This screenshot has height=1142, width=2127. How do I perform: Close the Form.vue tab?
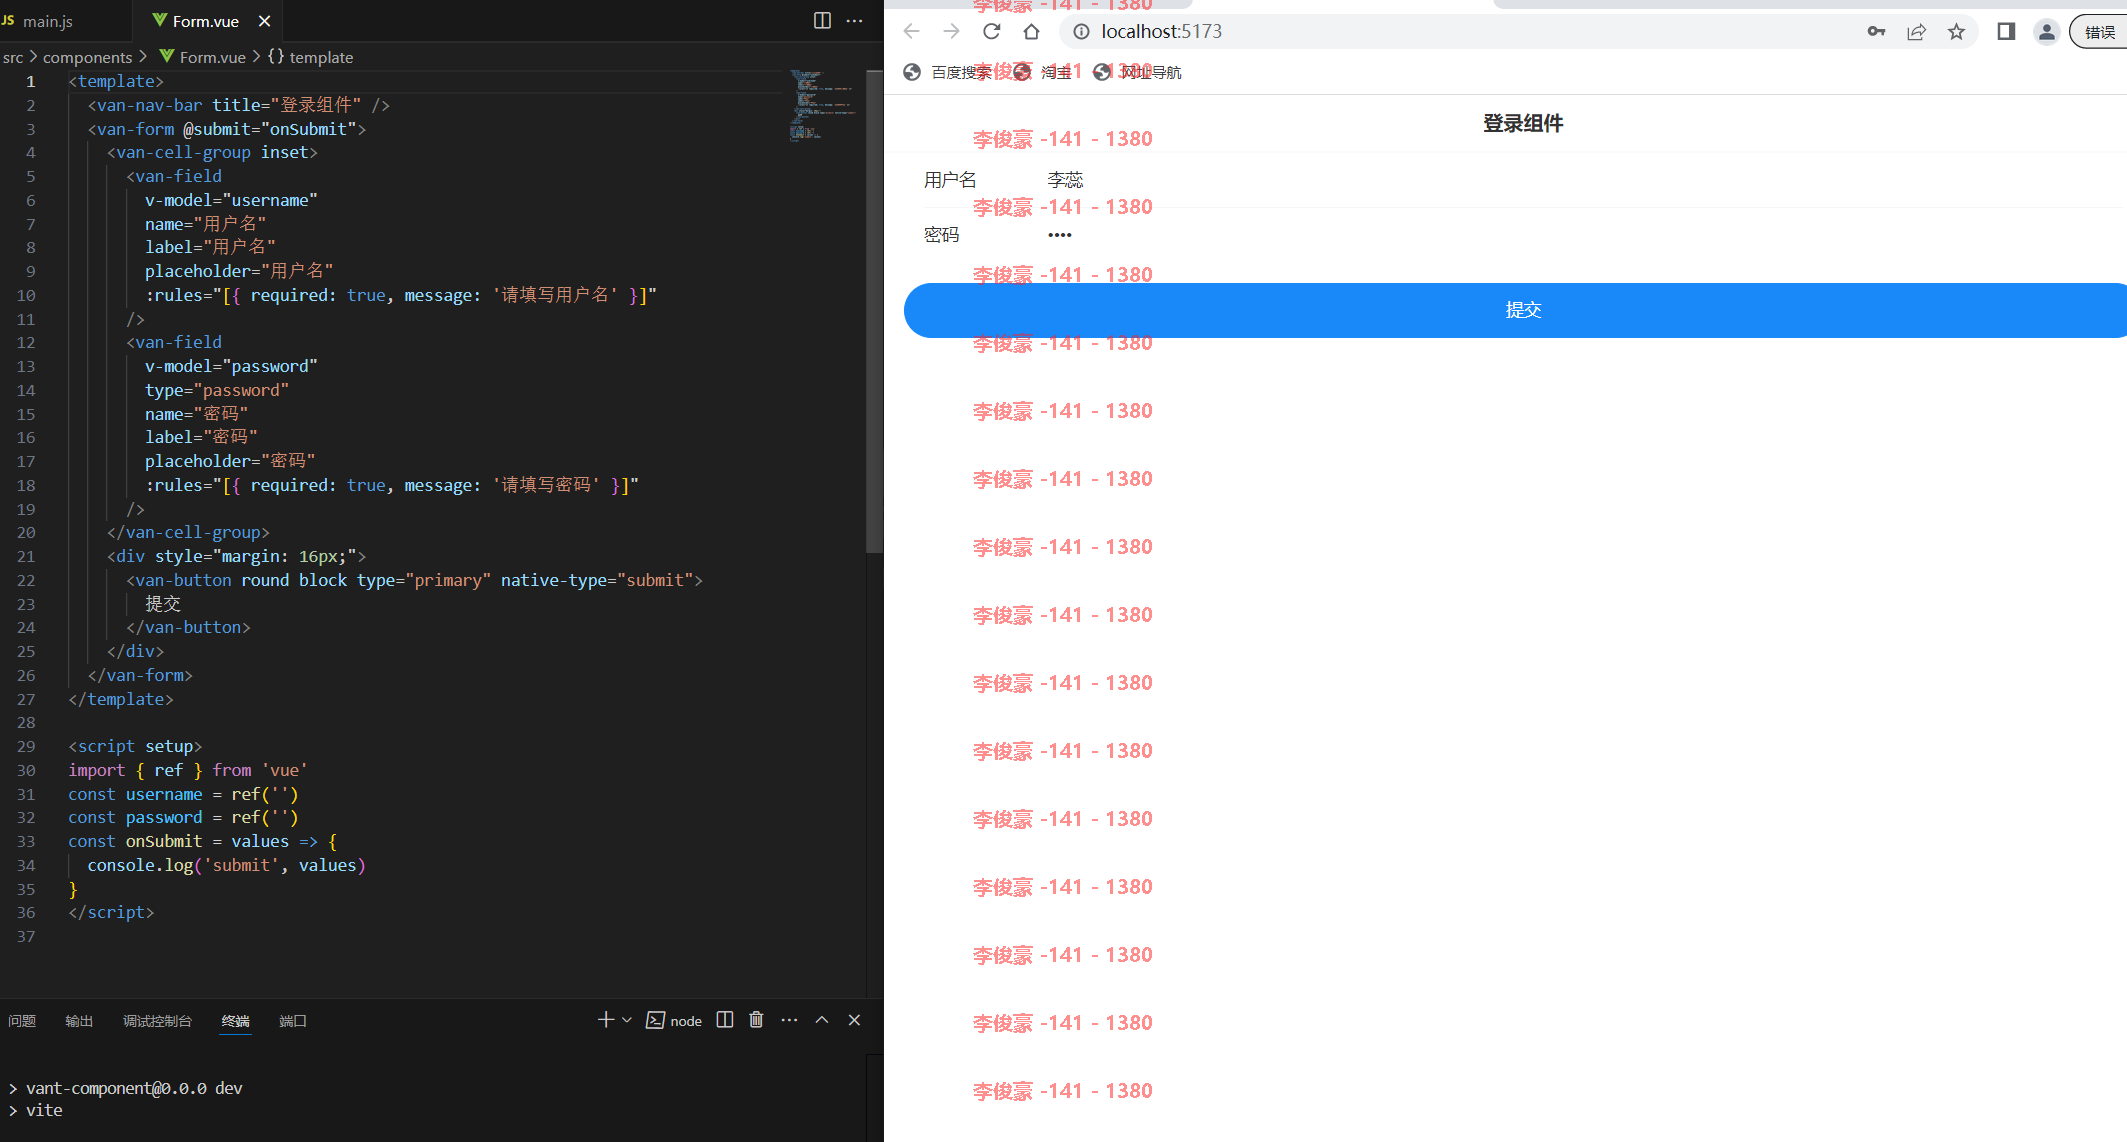tap(264, 21)
